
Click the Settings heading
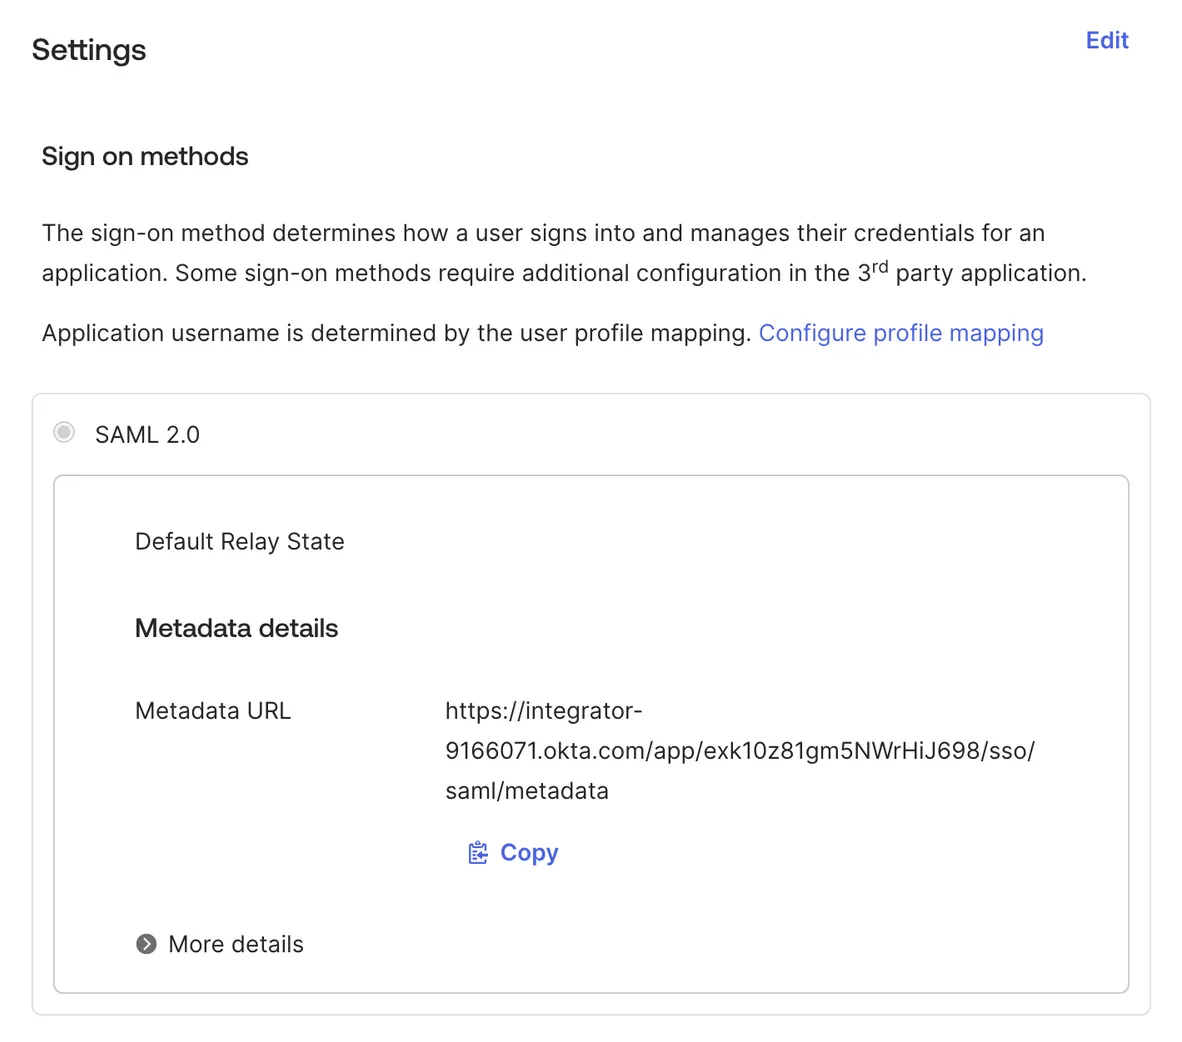coord(89,51)
